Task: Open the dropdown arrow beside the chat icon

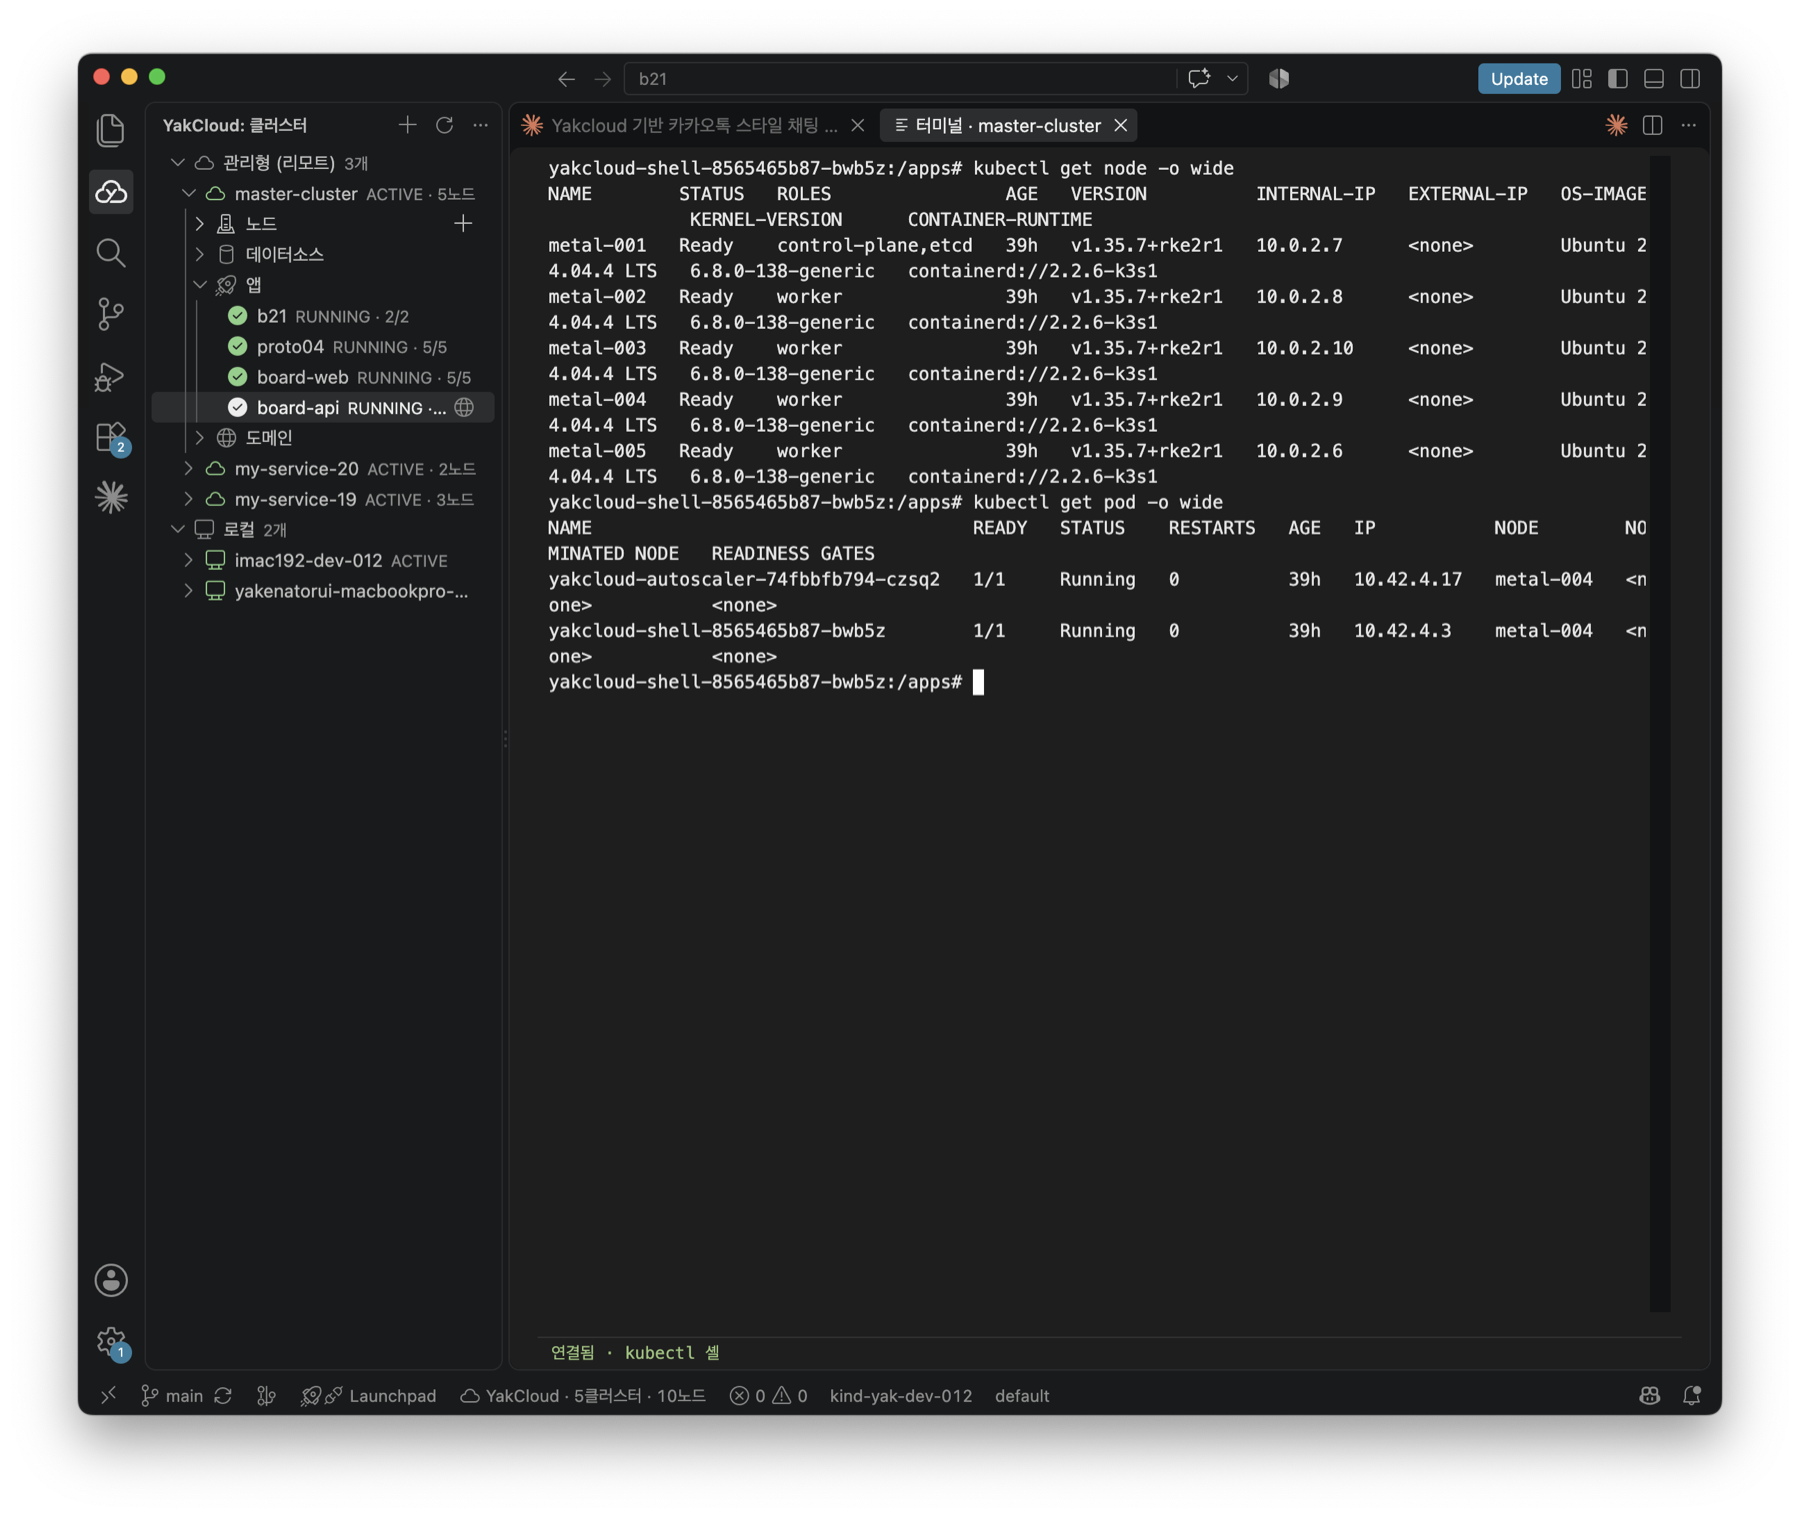Action: pos(1232,78)
